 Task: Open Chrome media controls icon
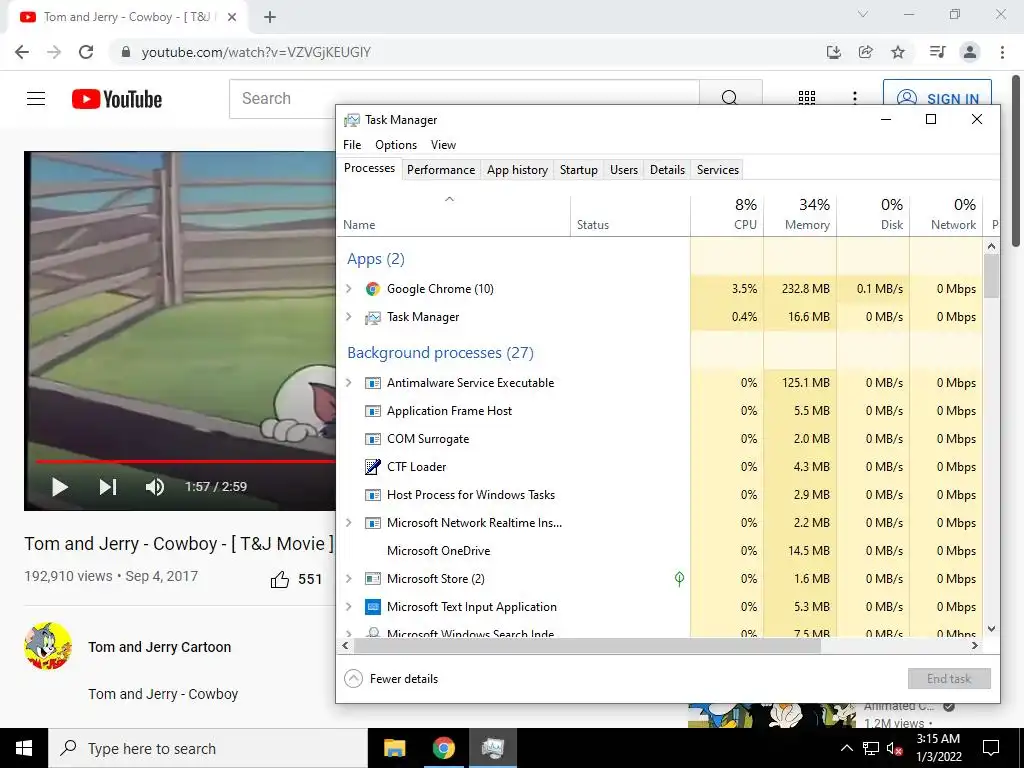[x=937, y=52]
